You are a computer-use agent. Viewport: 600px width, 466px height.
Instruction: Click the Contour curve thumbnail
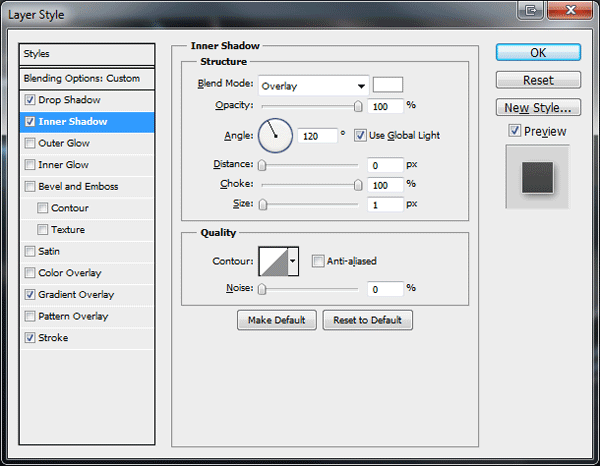[x=274, y=261]
